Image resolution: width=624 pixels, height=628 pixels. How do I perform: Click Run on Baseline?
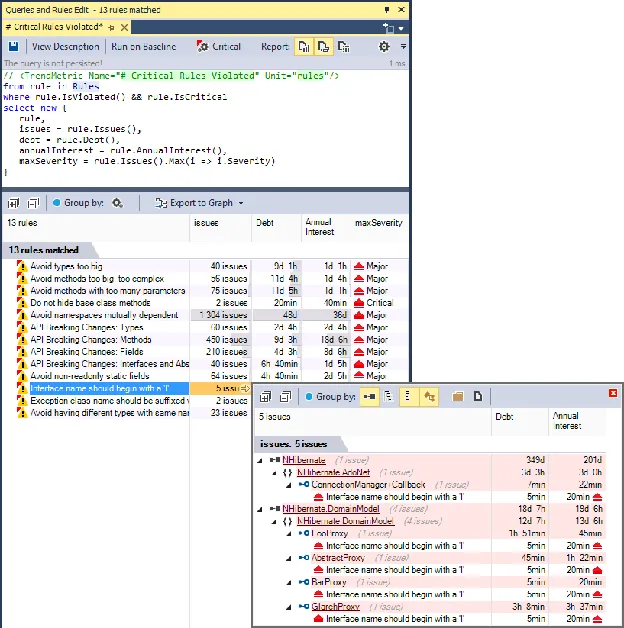click(x=143, y=46)
